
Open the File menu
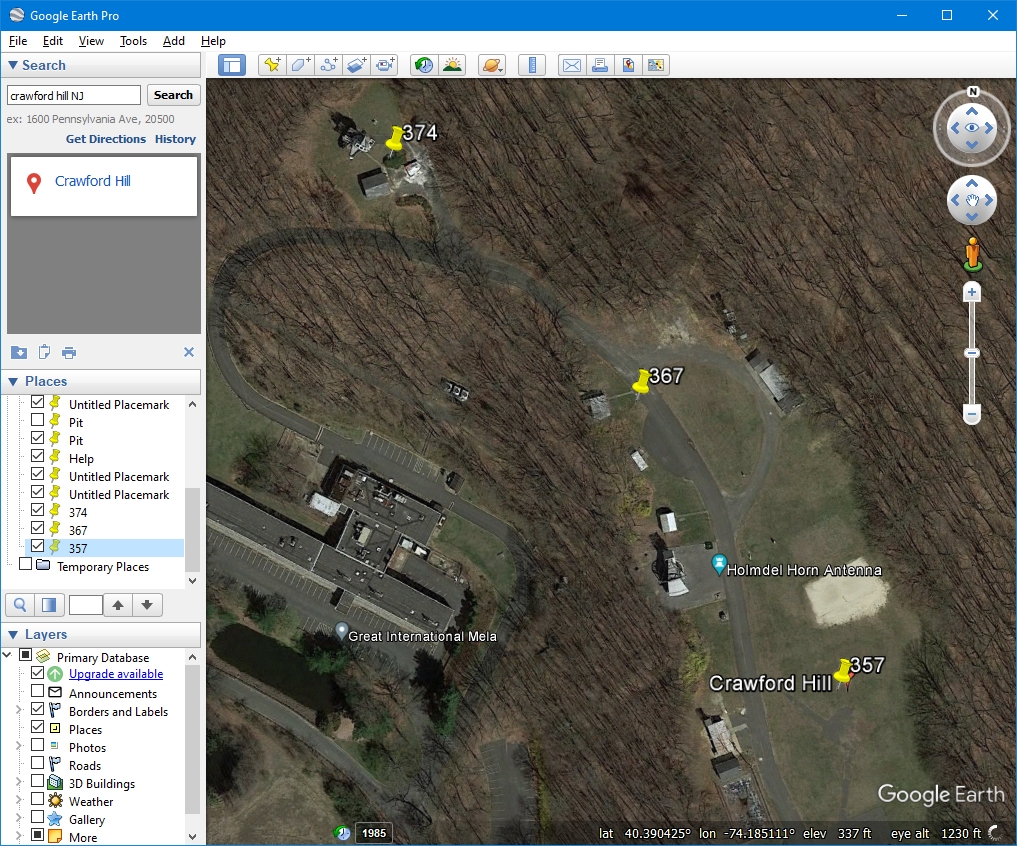point(18,41)
